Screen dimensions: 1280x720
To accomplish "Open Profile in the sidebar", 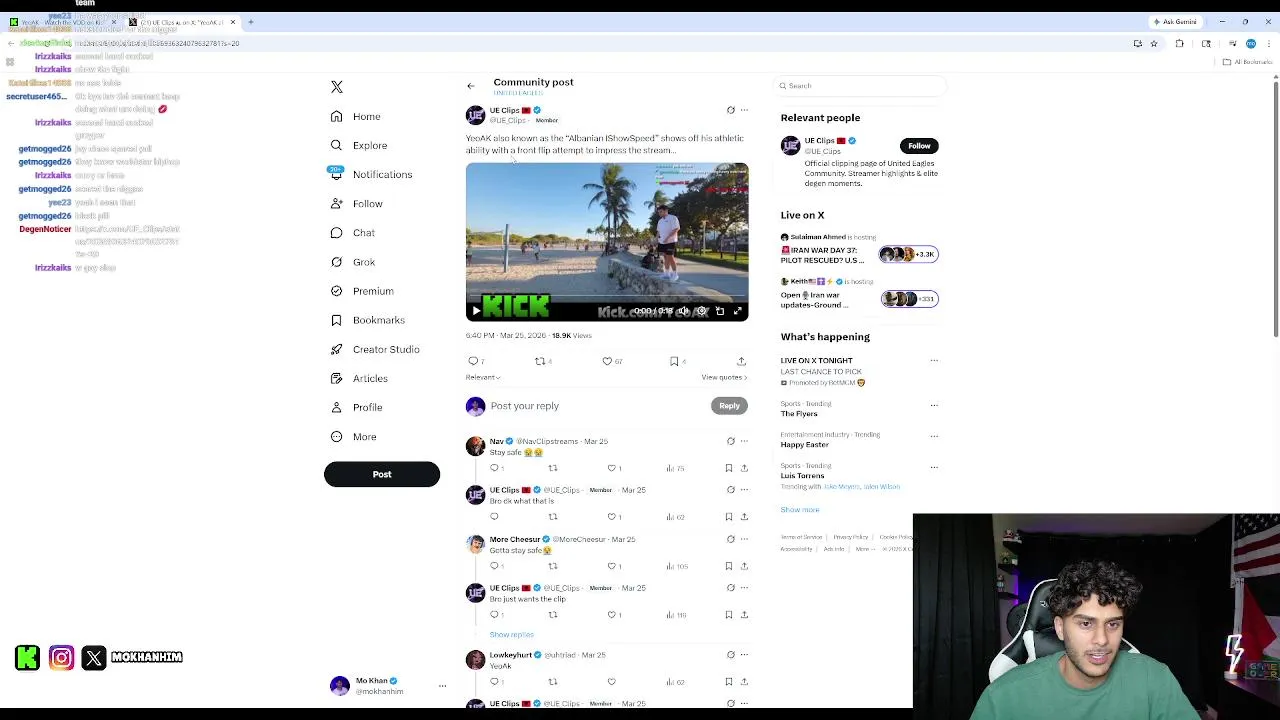I will click(356, 407).
